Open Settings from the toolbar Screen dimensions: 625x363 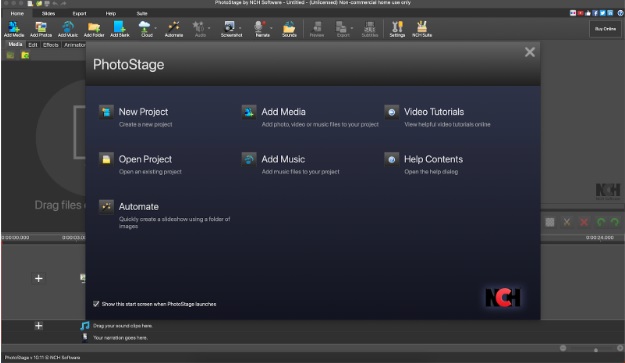397,29
